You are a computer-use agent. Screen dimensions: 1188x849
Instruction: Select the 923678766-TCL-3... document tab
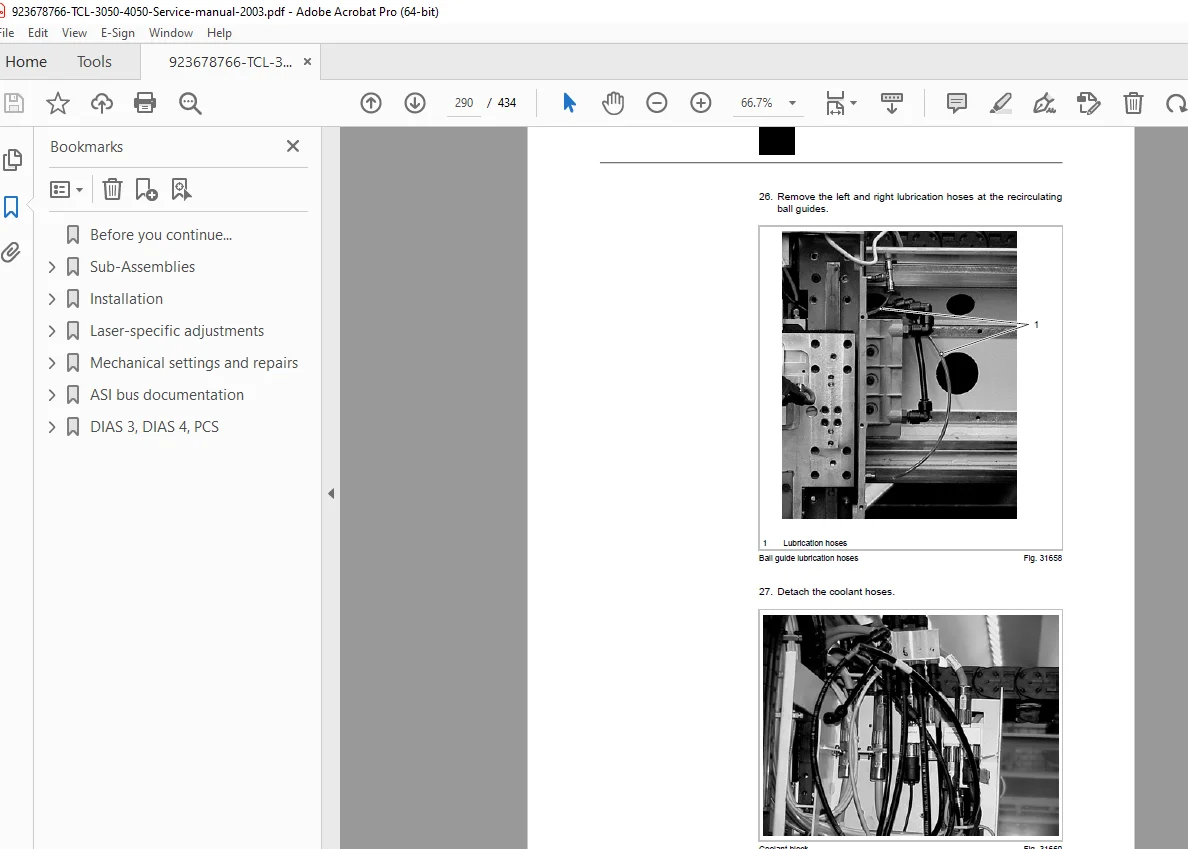tap(230, 62)
